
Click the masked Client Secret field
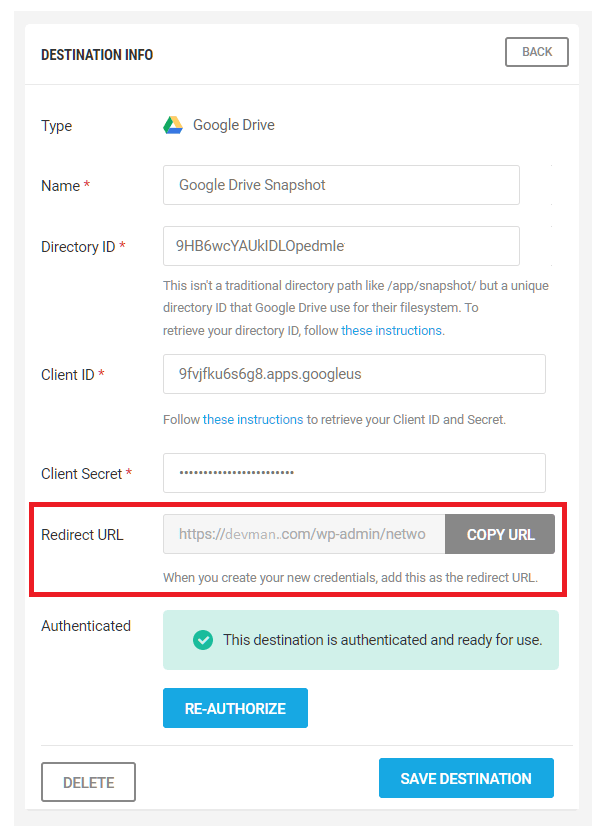pos(354,473)
